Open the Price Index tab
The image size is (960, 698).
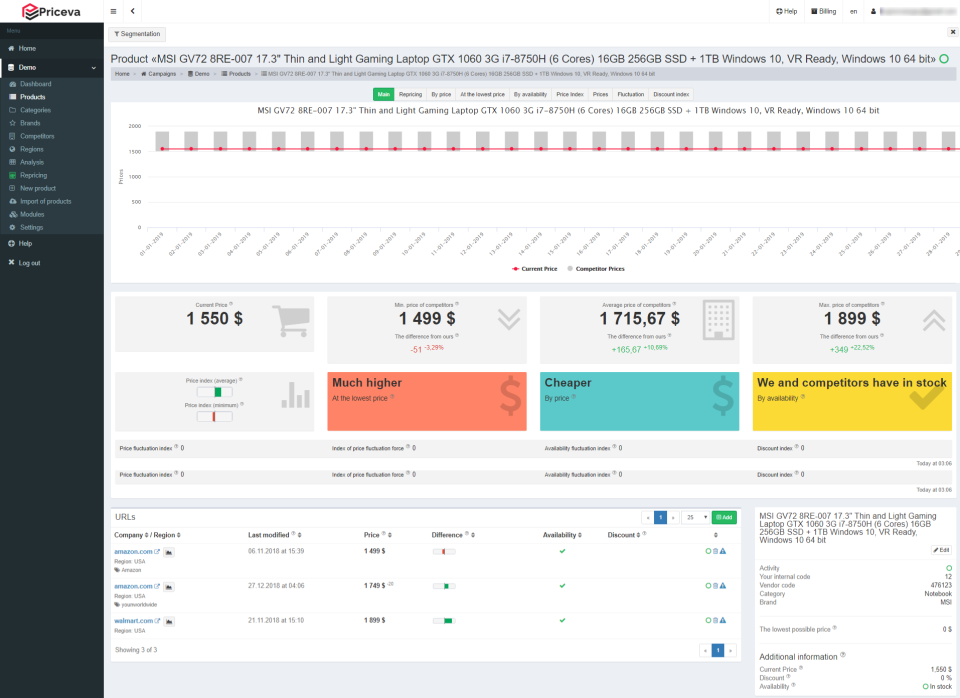(x=570, y=94)
